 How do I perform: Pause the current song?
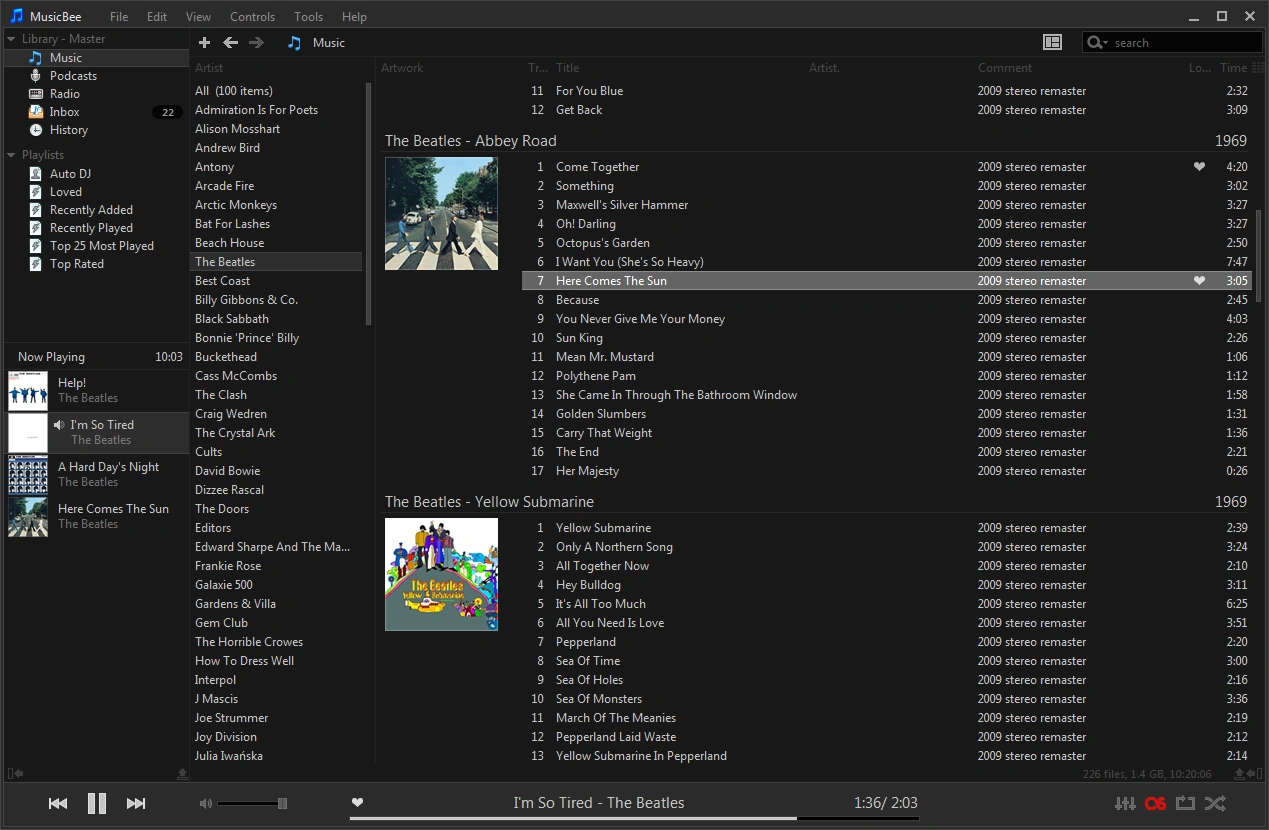pos(97,803)
